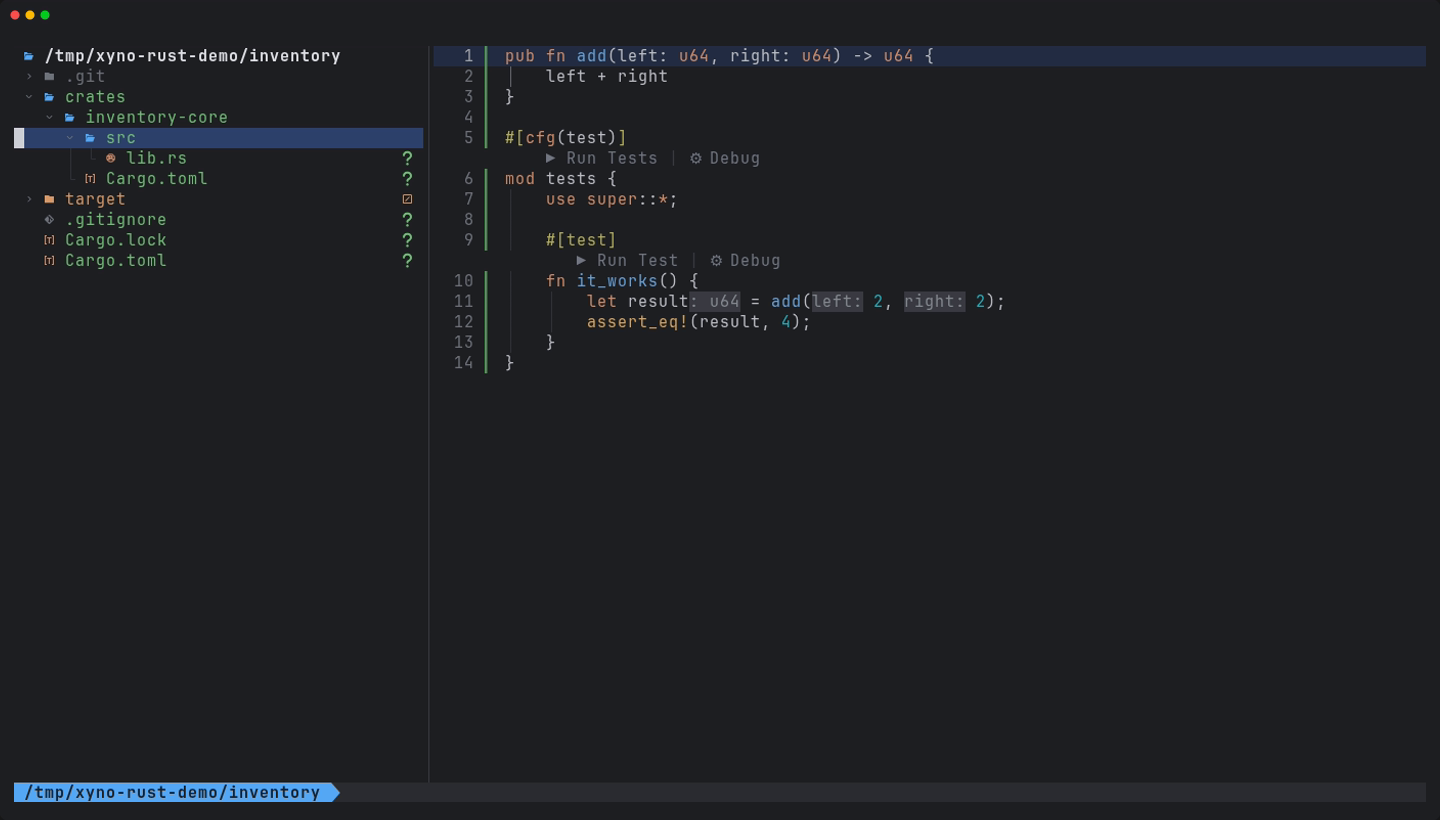Collapse the crates folder chevron
This screenshot has height=820, width=1440.
29,97
